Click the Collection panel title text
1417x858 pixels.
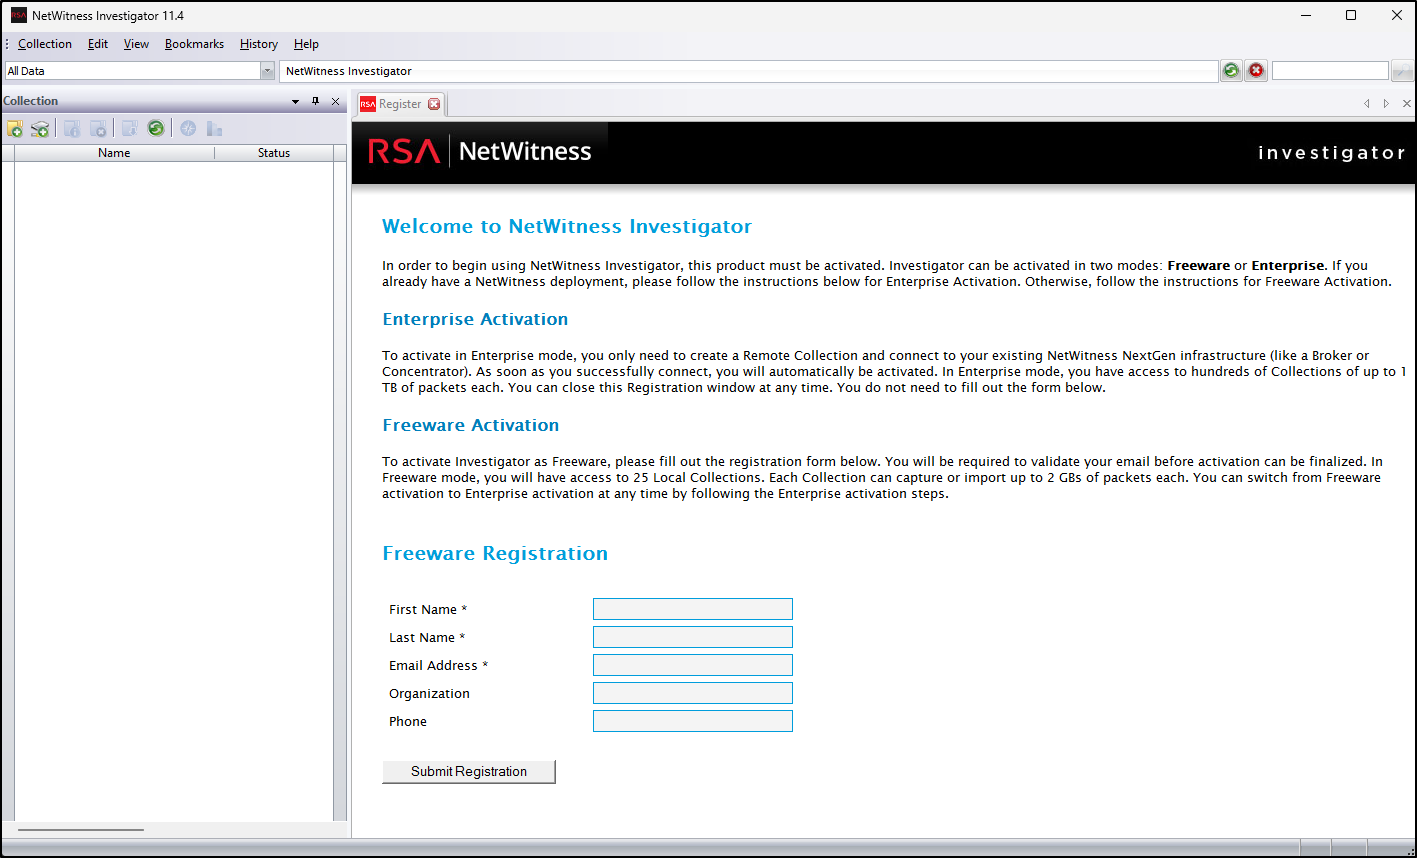[x=31, y=101]
